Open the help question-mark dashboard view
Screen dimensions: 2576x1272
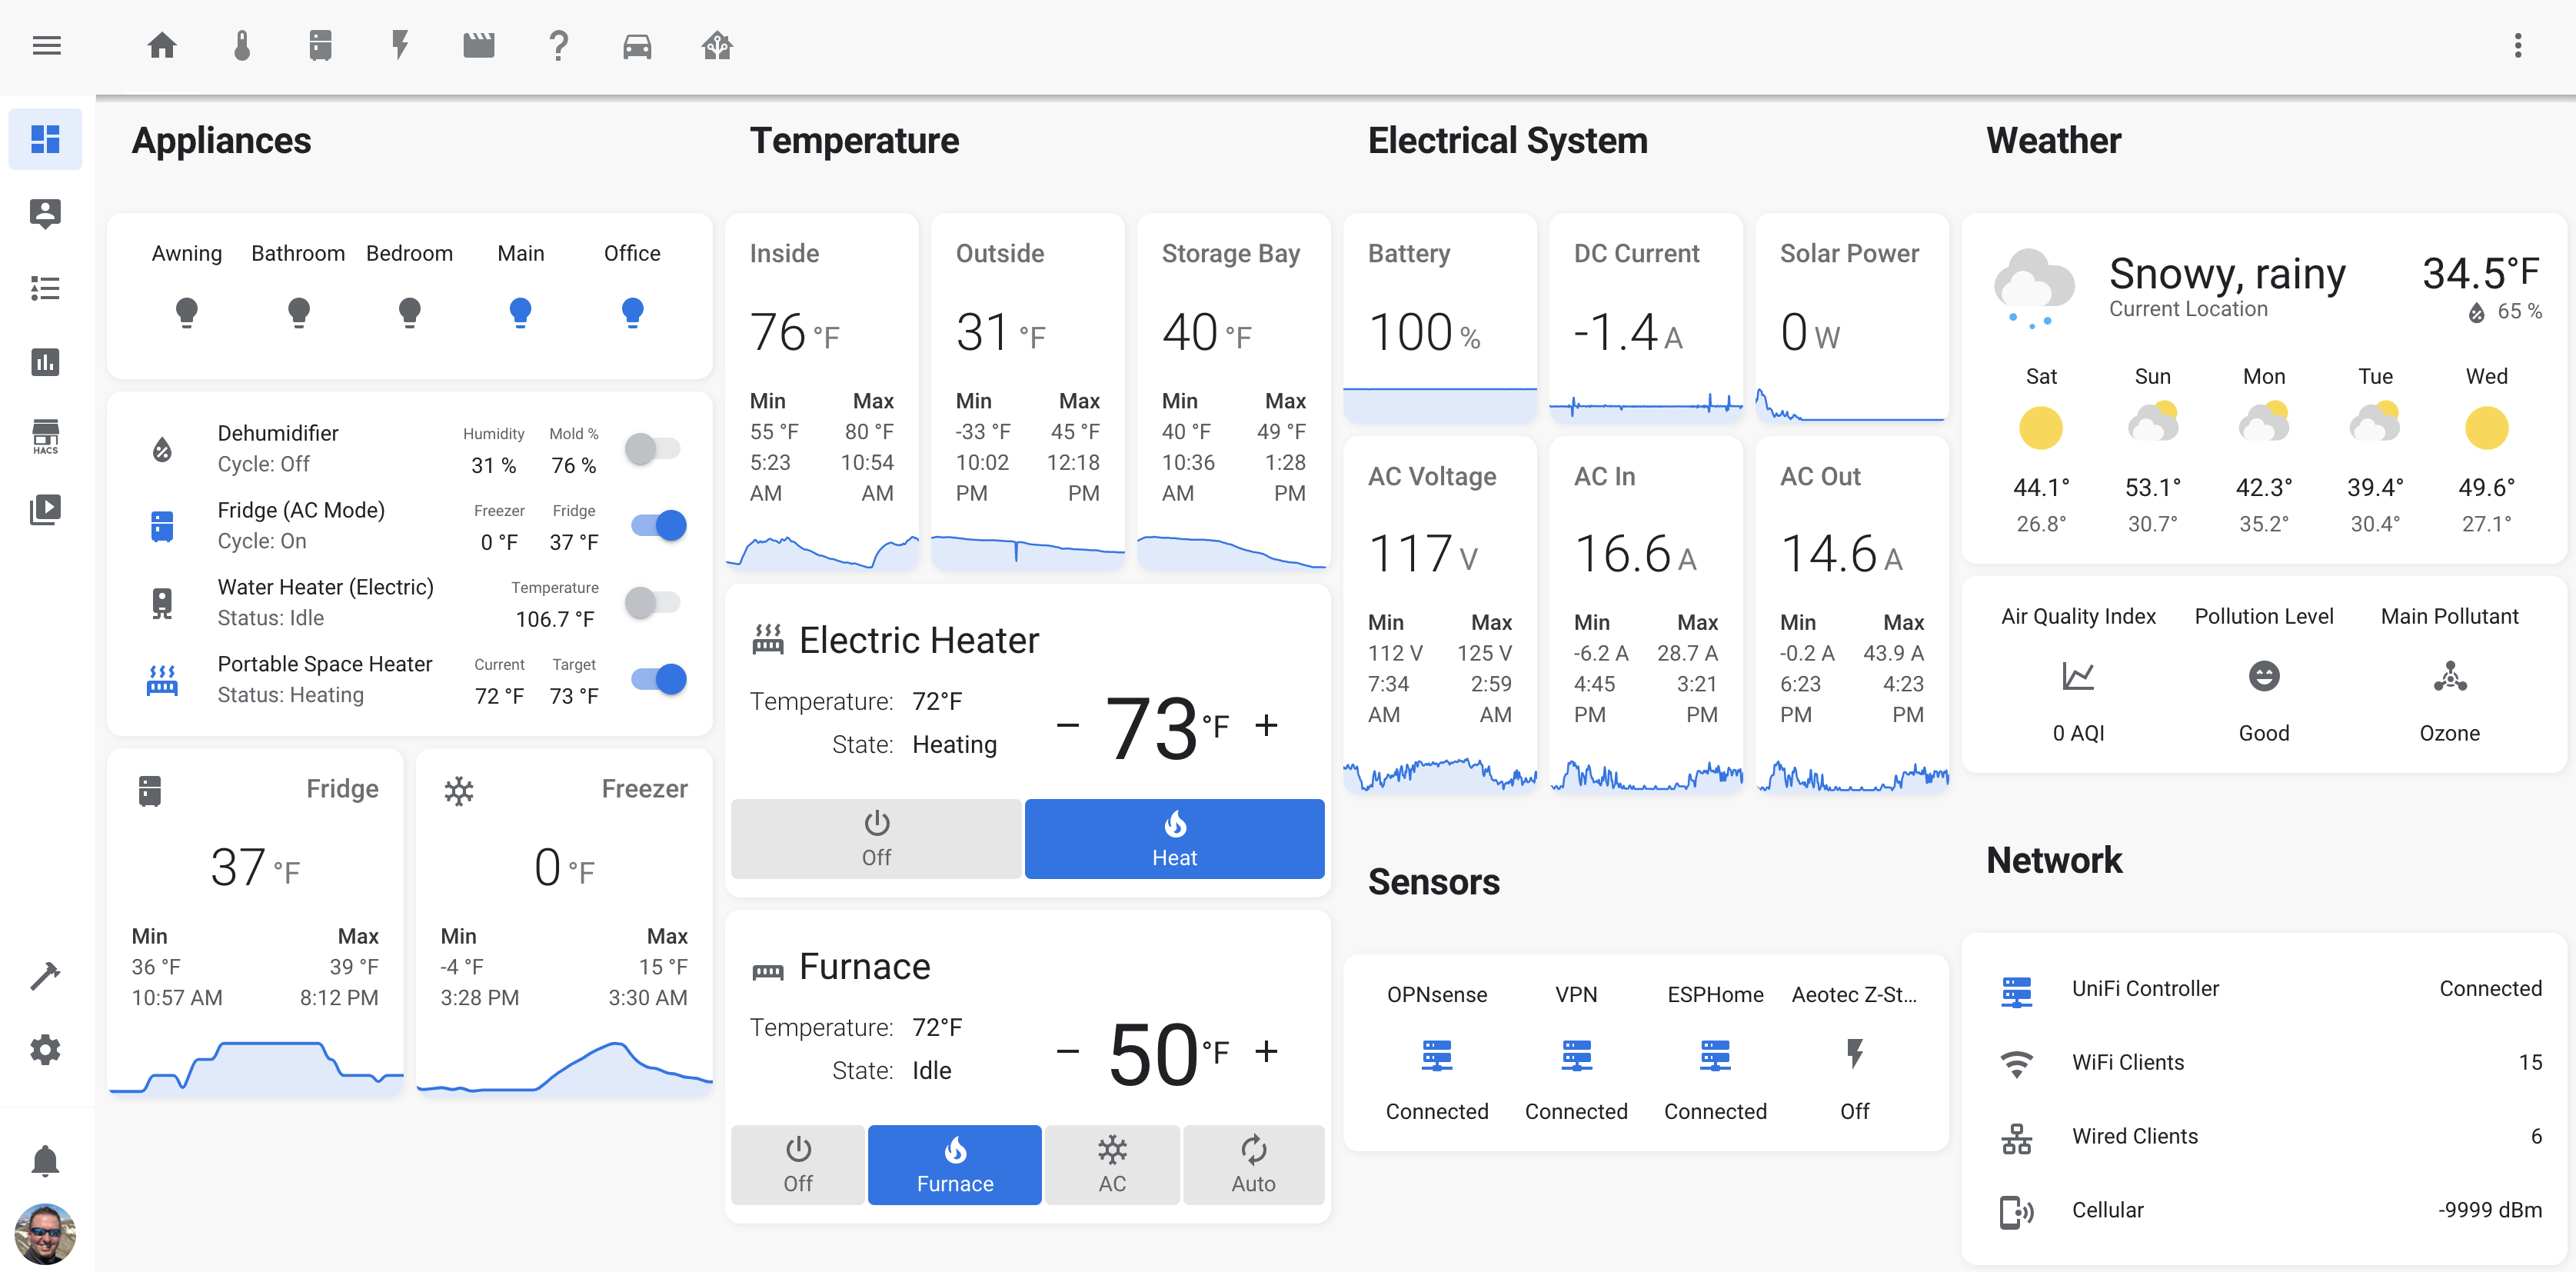[x=558, y=45]
